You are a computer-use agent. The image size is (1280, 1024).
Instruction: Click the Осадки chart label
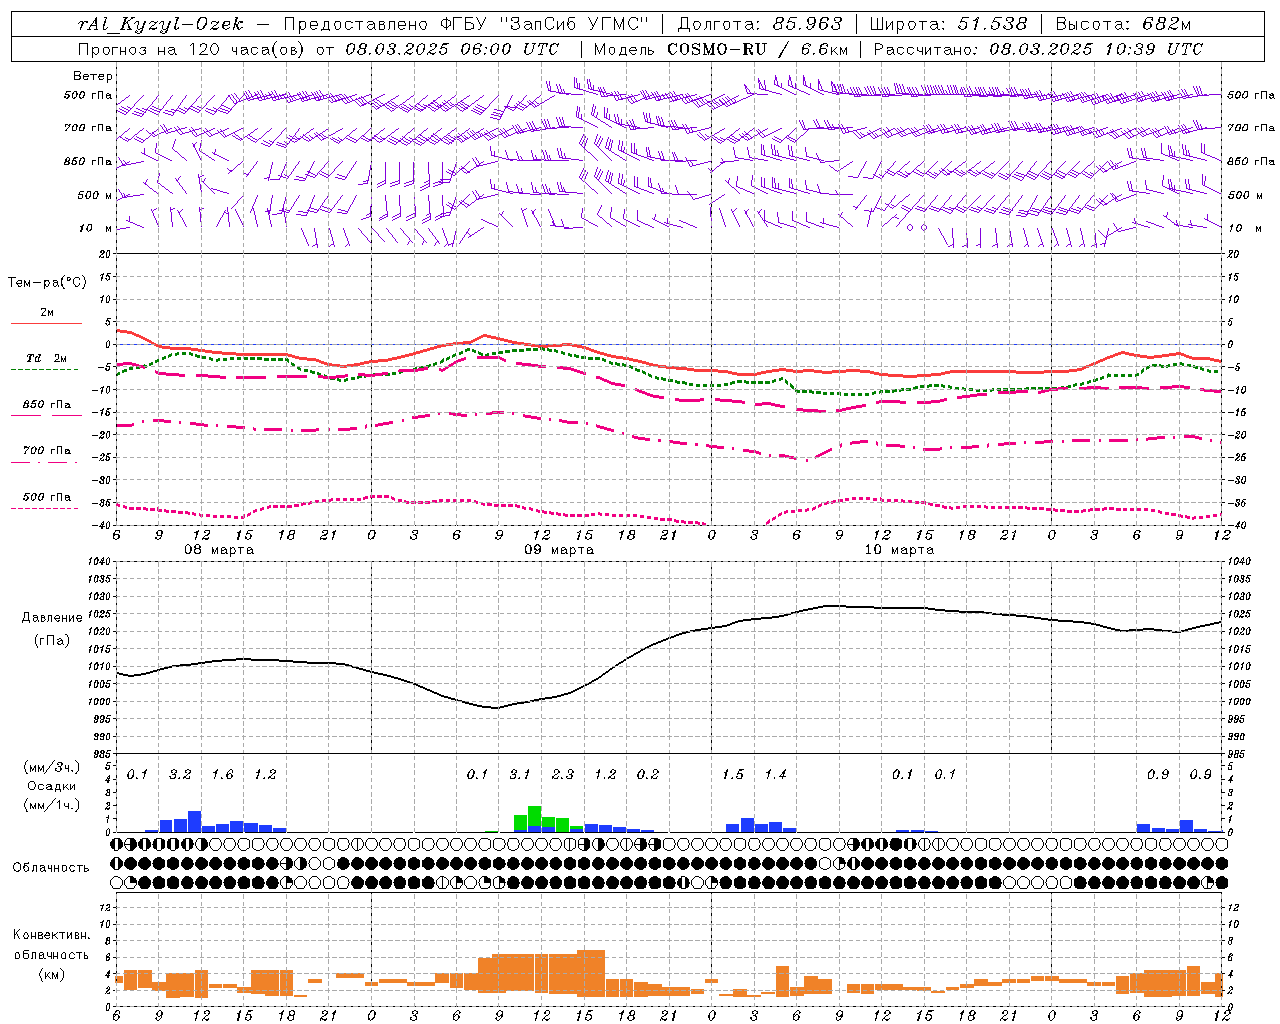tap(51, 786)
